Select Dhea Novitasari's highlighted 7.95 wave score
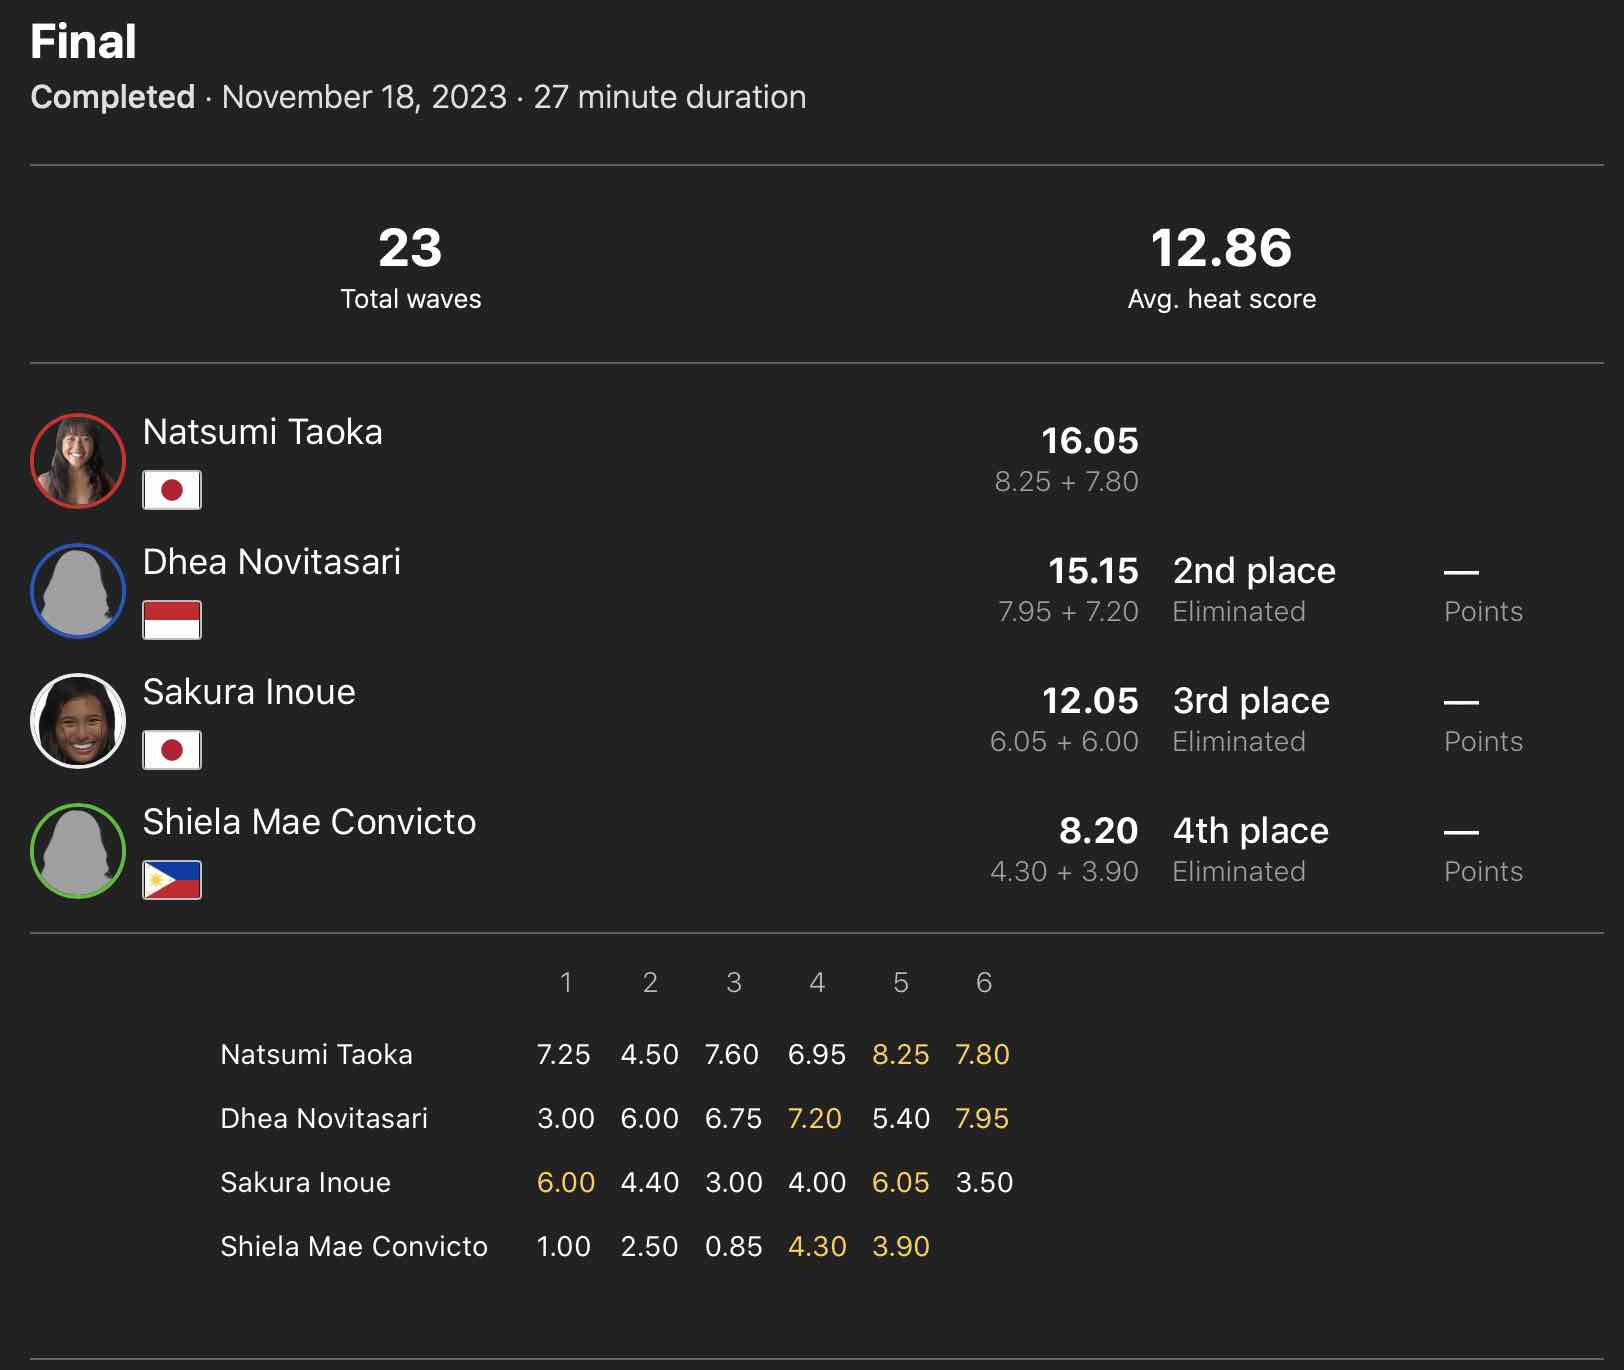This screenshot has height=1370, width=1624. tap(982, 1119)
